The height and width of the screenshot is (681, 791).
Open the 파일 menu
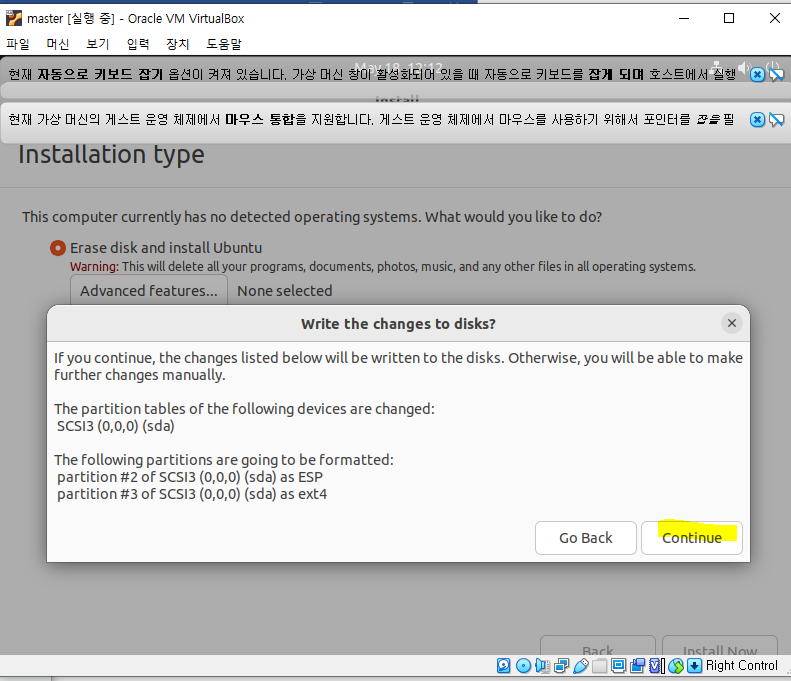tap(18, 44)
